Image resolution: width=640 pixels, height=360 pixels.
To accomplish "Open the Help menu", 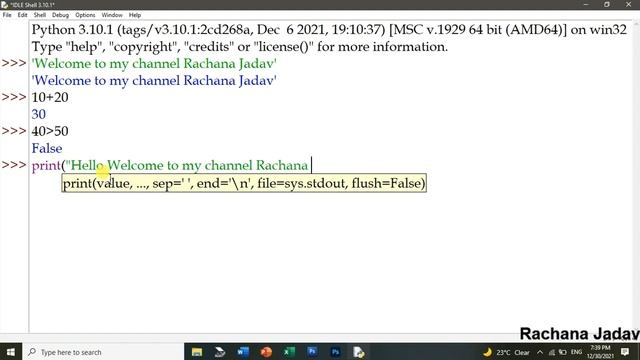I will click(135, 15).
